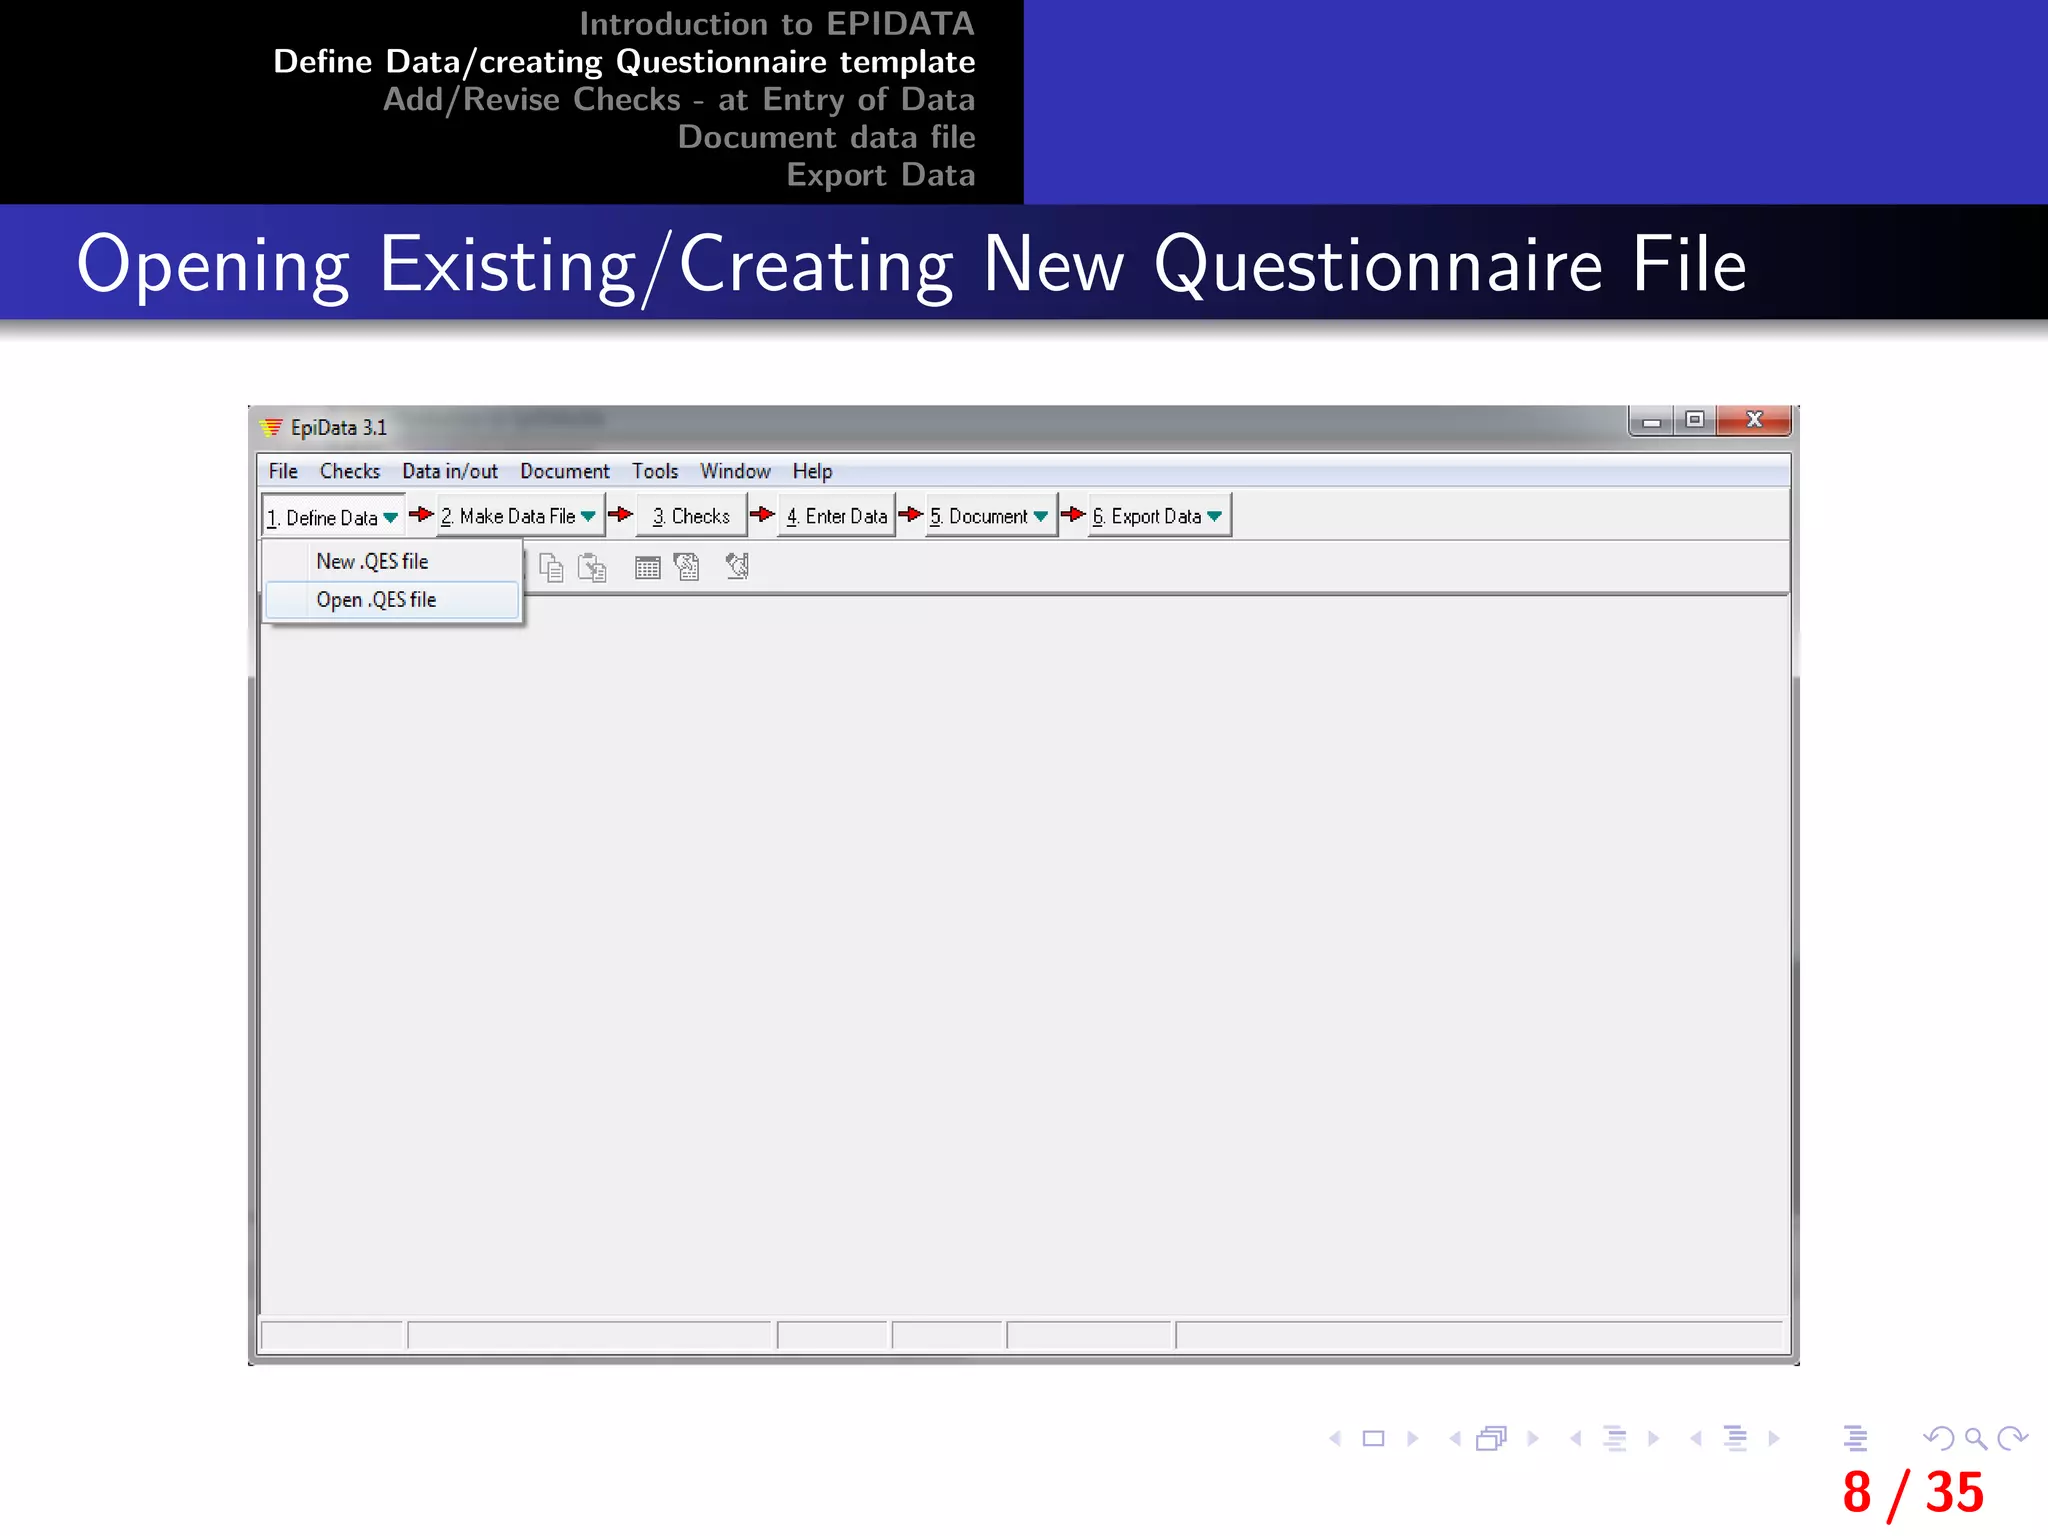Click the EpiData 3.1 window title text
This screenshot has height=1536, width=2048.
[339, 428]
